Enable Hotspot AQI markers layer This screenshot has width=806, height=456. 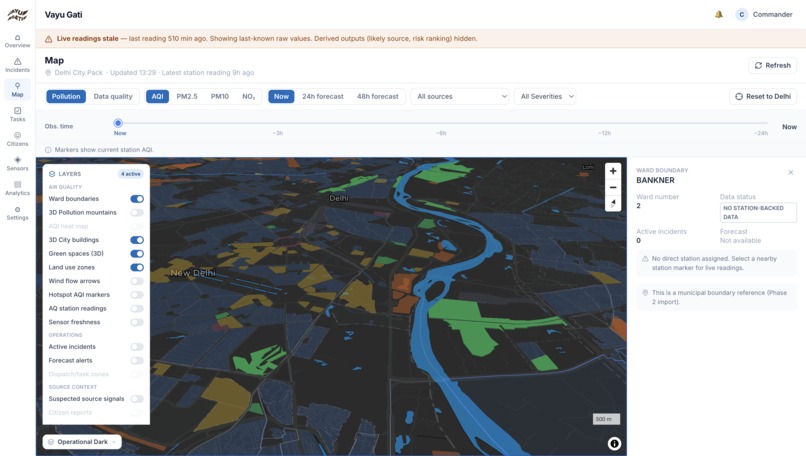[x=137, y=295]
